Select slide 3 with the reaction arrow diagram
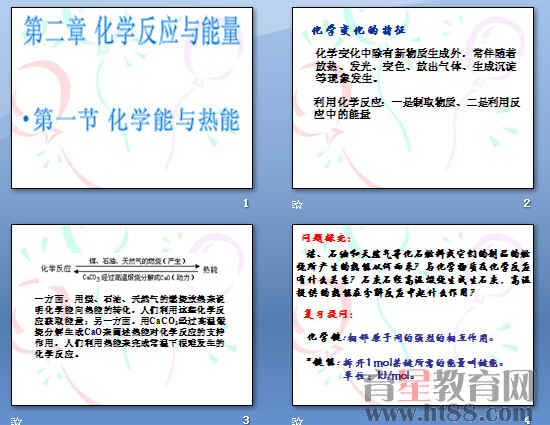The height and width of the screenshot is (425, 550). pyautogui.click(x=132, y=315)
